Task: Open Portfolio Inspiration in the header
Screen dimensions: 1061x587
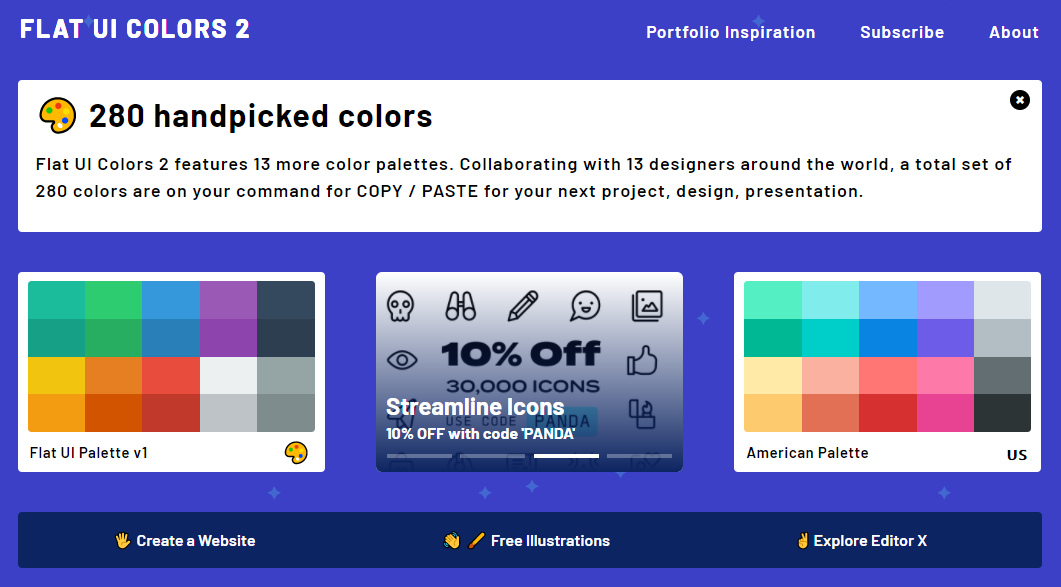Action: (x=730, y=32)
